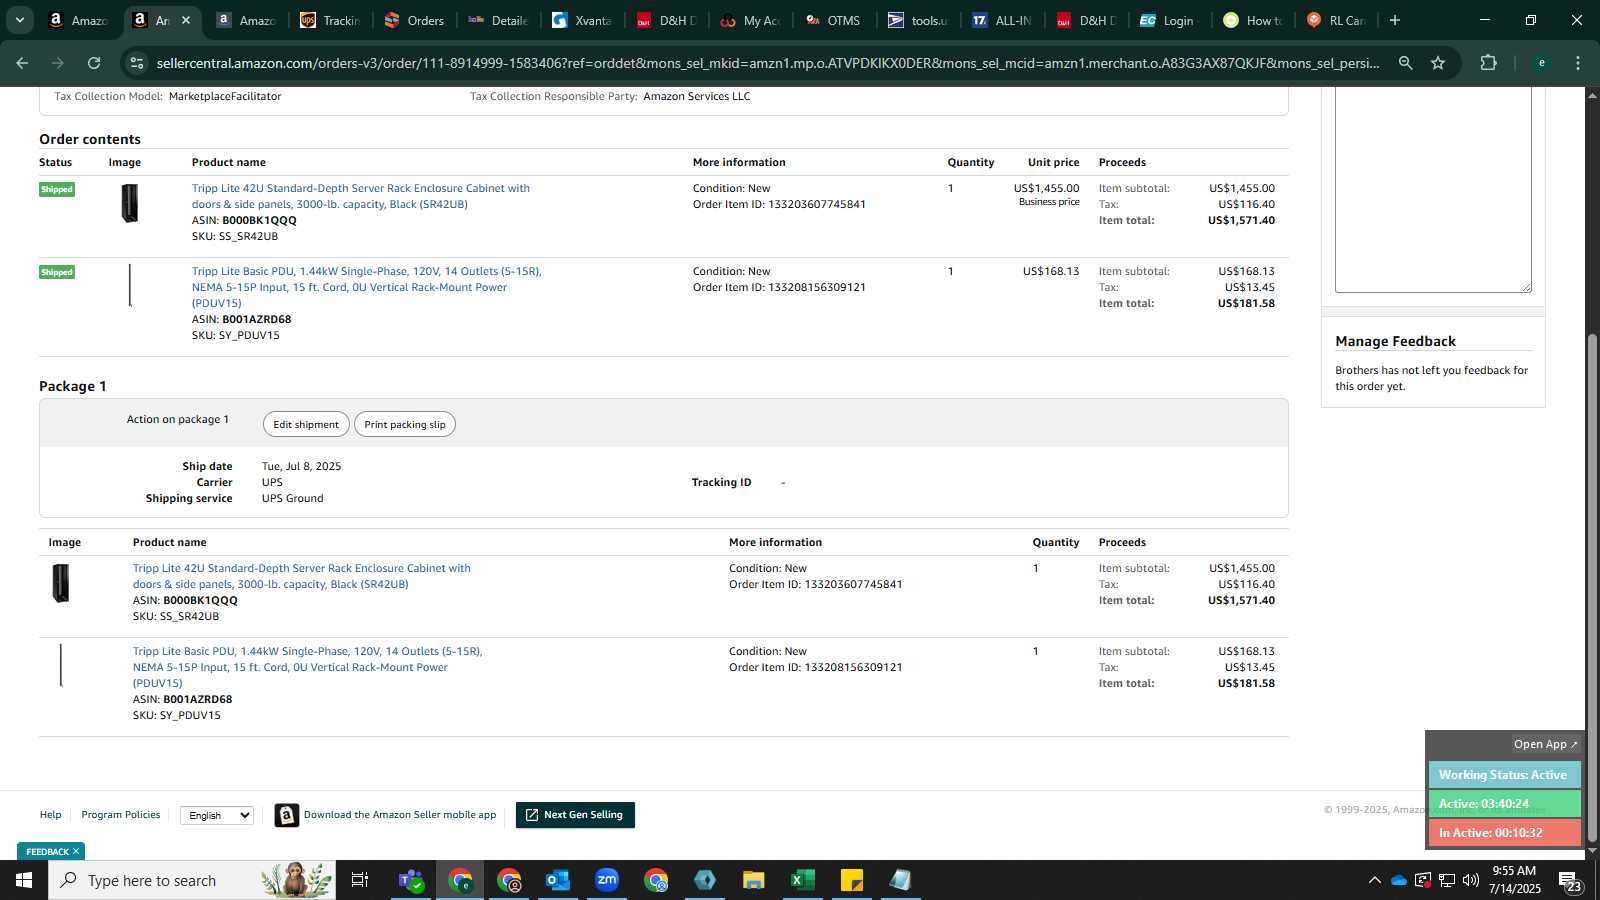The height and width of the screenshot is (900, 1600).
Task: Open the volume speaker tray icon
Action: pyautogui.click(x=1471, y=880)
